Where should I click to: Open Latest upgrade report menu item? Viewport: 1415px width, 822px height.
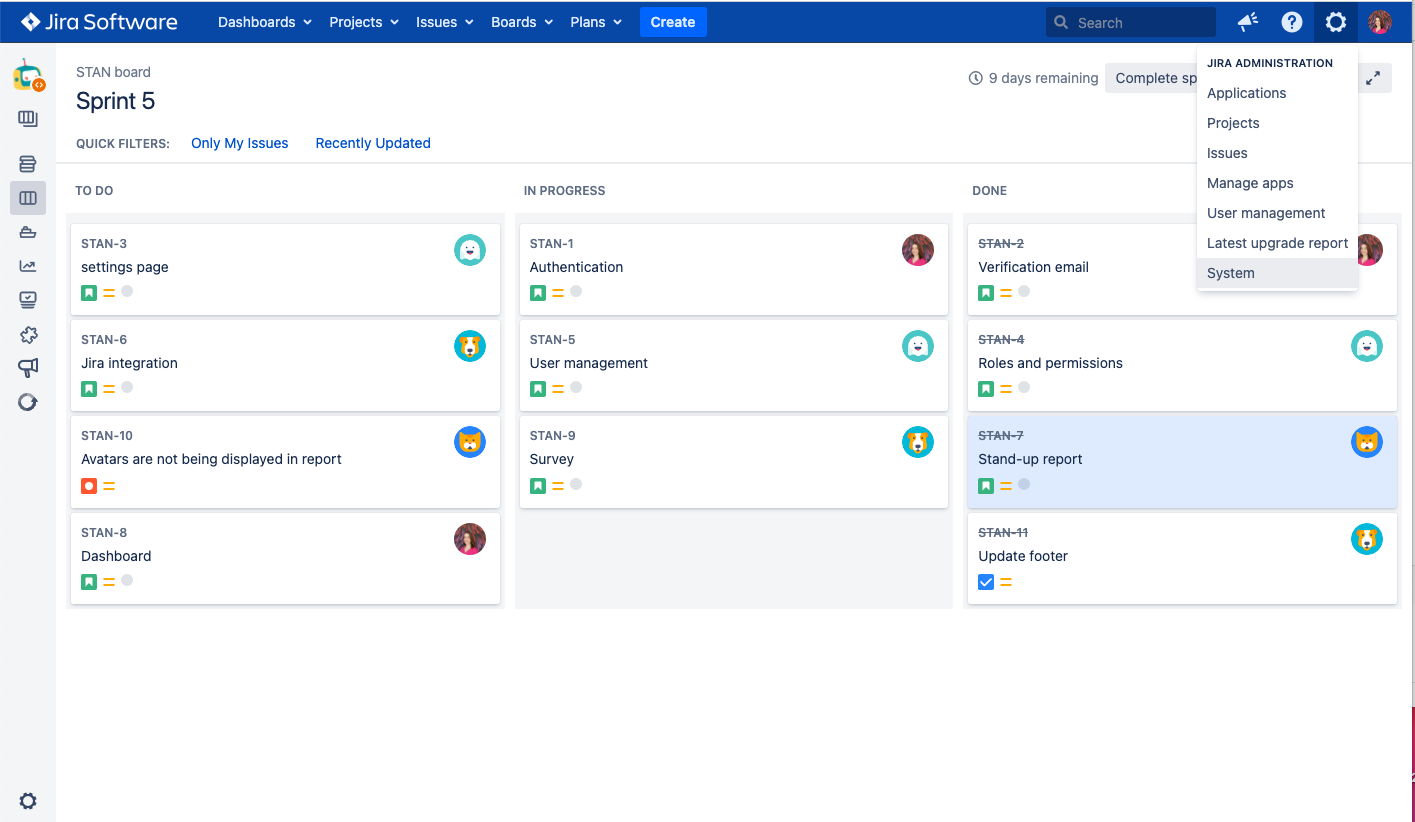pos(1277,243)
